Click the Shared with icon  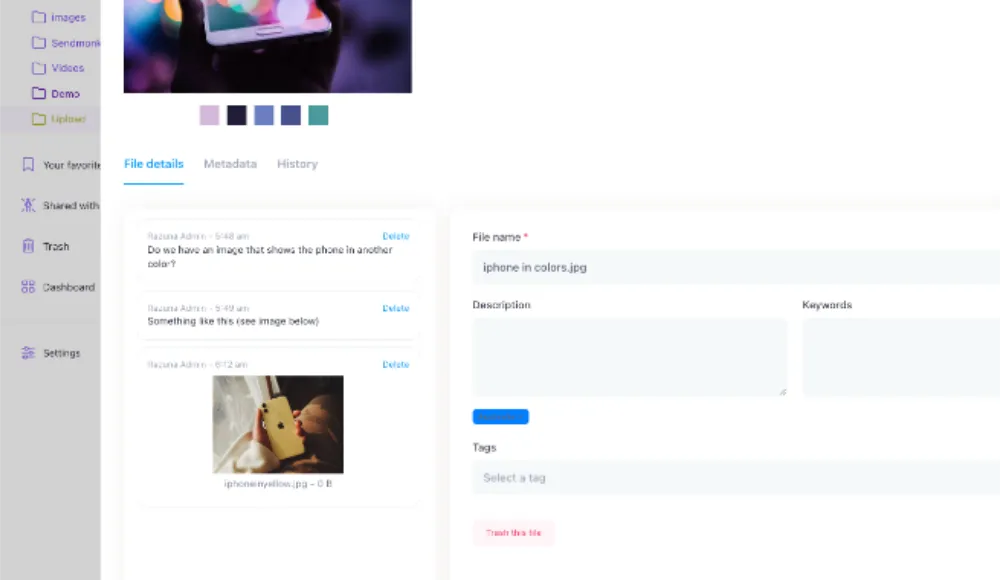coord(28,205)
